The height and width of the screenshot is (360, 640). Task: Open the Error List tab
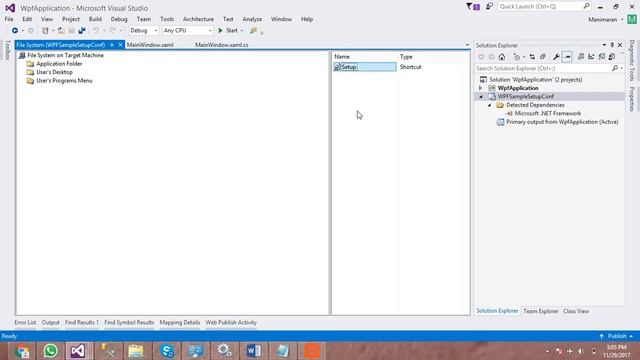pyautogui.click(x=25, y=322)
